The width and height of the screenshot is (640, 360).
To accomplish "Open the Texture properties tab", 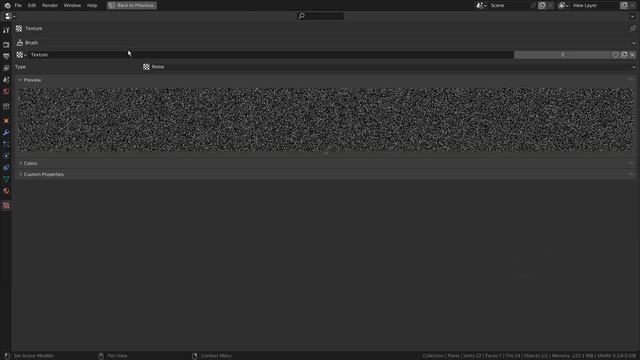I will [6, 205].
